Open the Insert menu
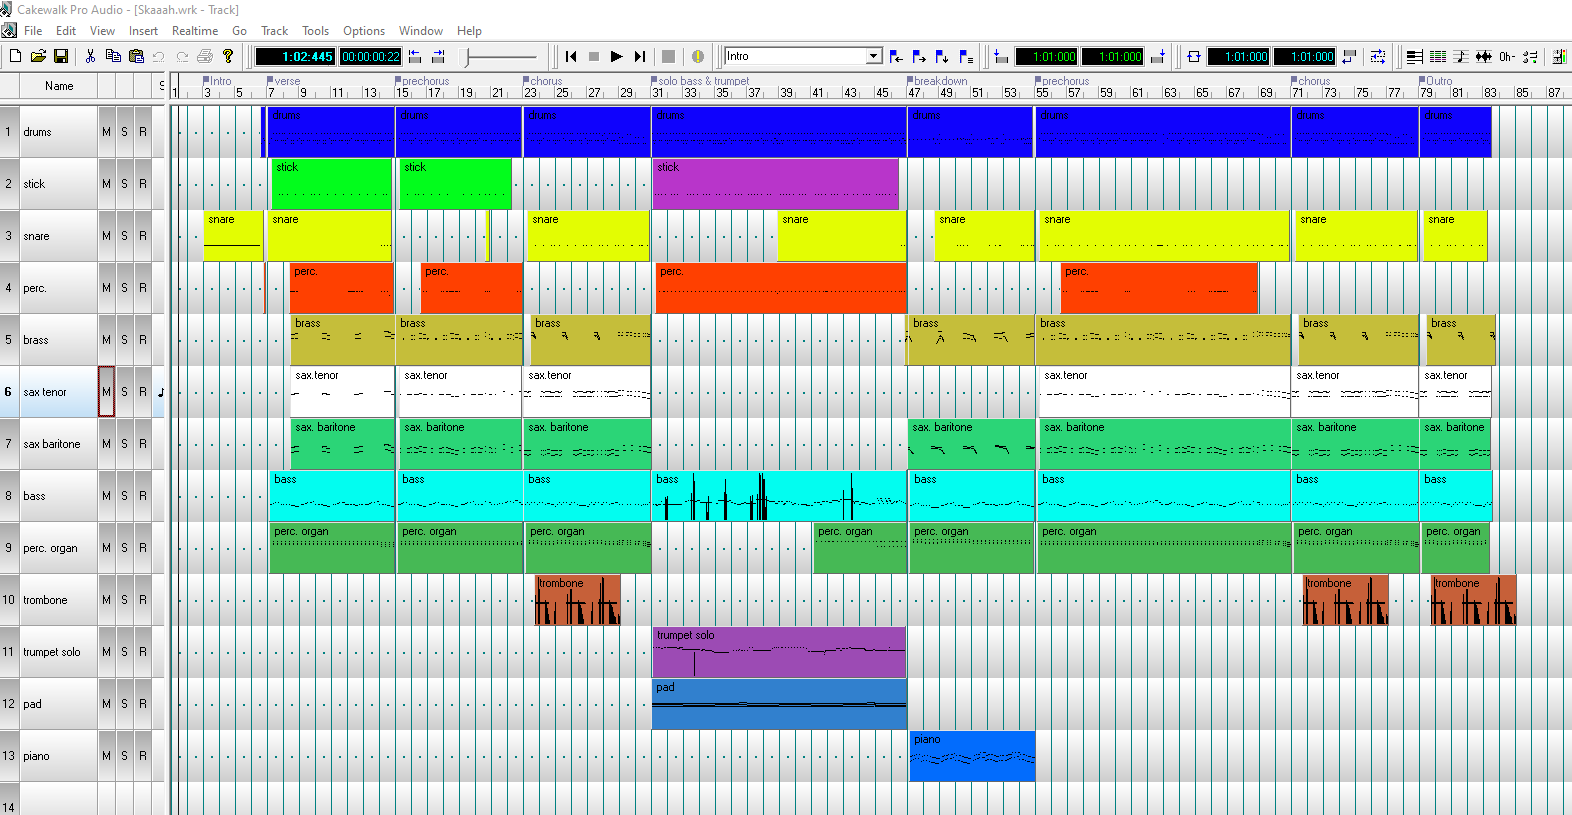Viewport: 1572px width, 815px height. [143, 31]
